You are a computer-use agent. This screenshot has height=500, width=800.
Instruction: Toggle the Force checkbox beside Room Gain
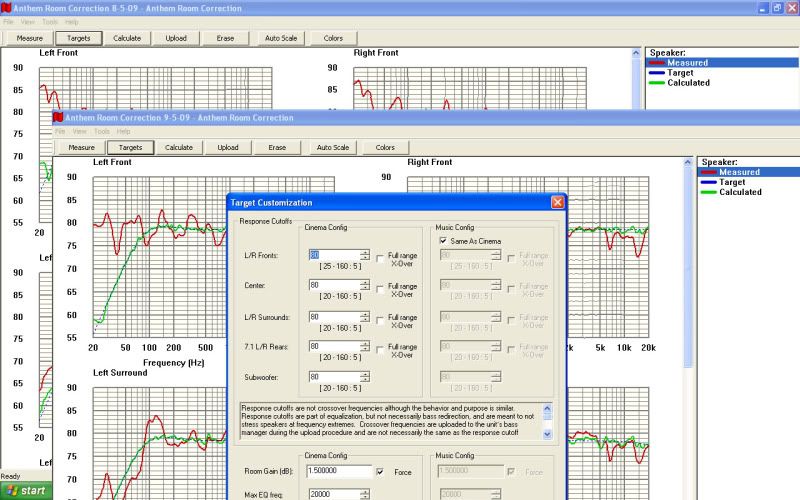(380, 471)
